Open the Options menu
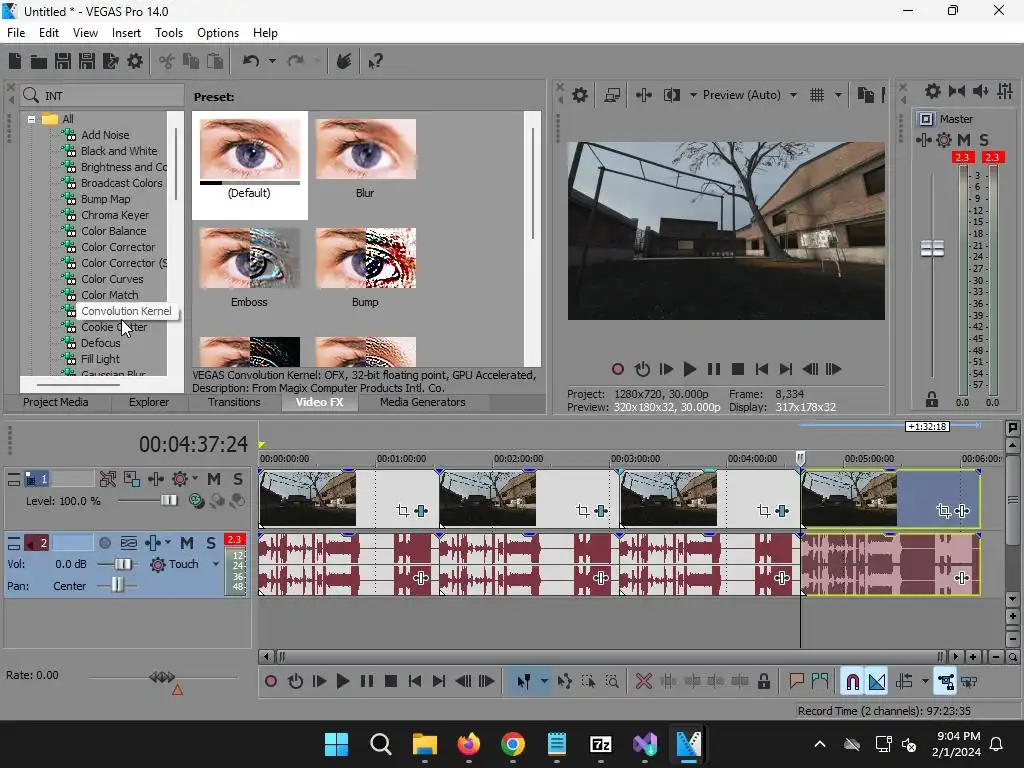The height and width of the screenshot is (768, 1024). tap(218, 33)
